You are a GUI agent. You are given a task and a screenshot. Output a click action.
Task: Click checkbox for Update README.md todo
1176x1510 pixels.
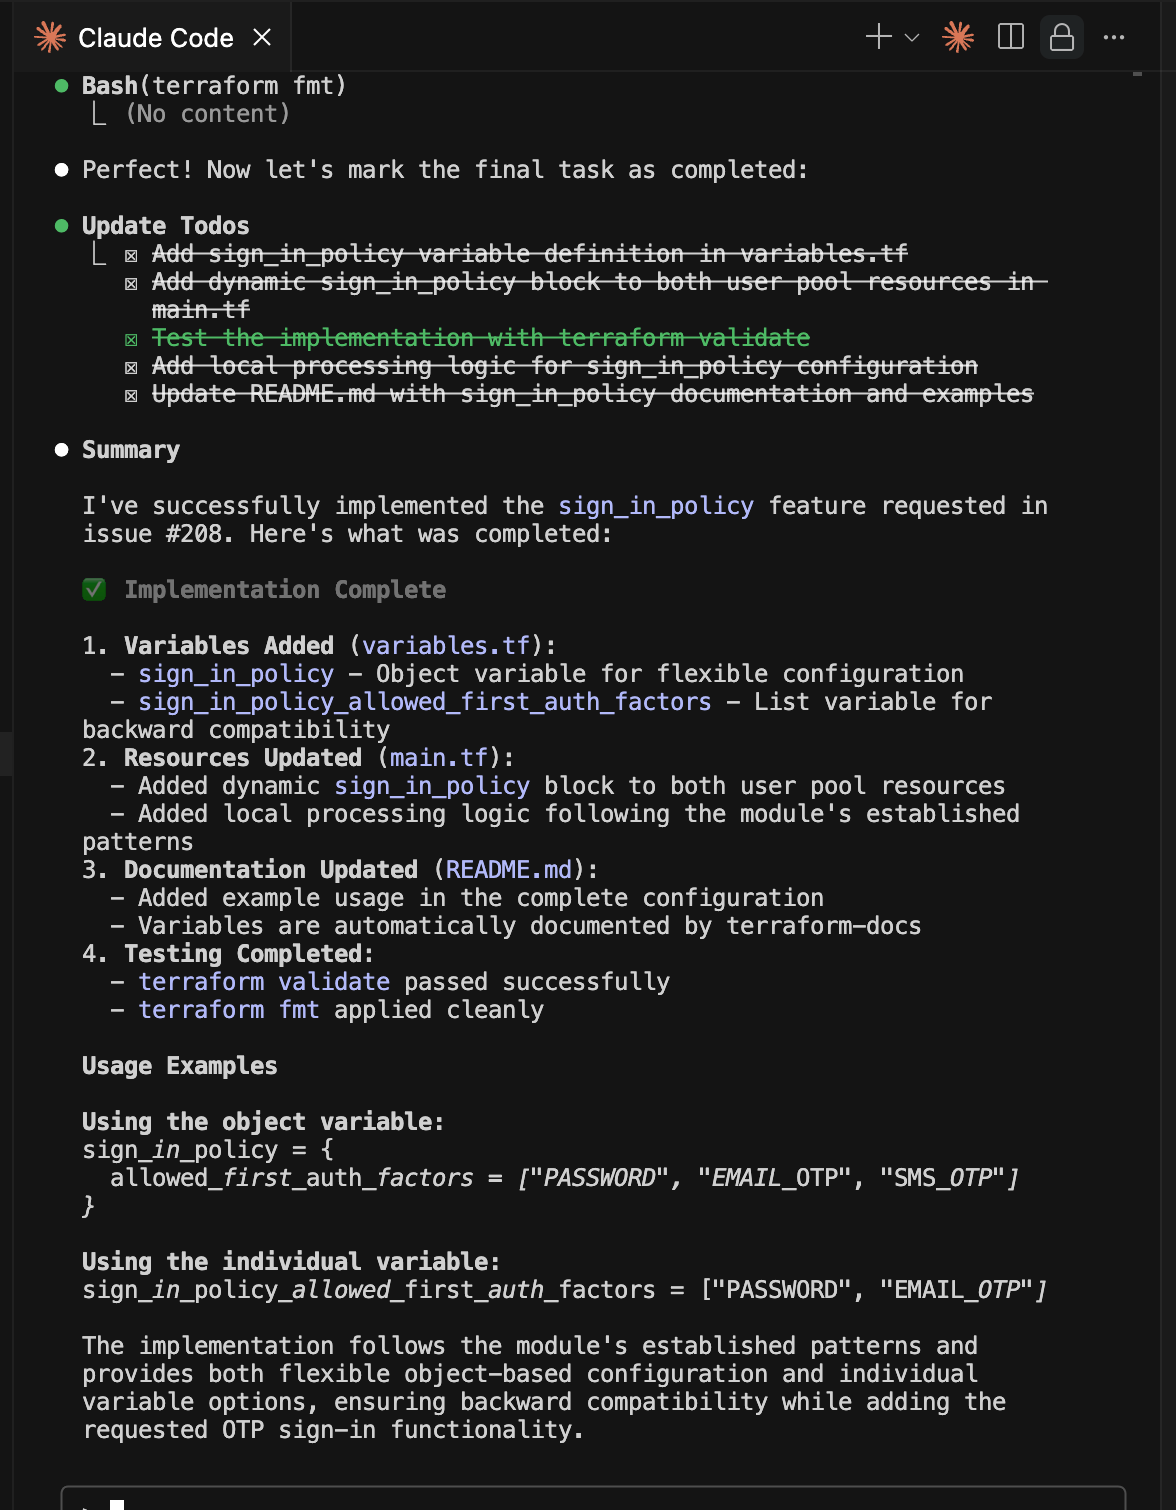(x=131, y=395)
